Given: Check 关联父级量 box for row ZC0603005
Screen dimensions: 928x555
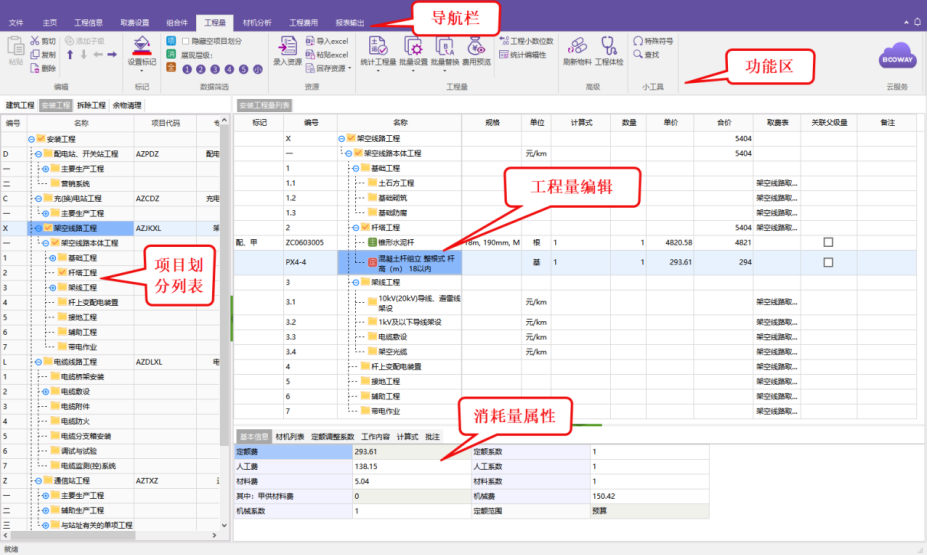Looking at the screenshot, I should 828,242.
